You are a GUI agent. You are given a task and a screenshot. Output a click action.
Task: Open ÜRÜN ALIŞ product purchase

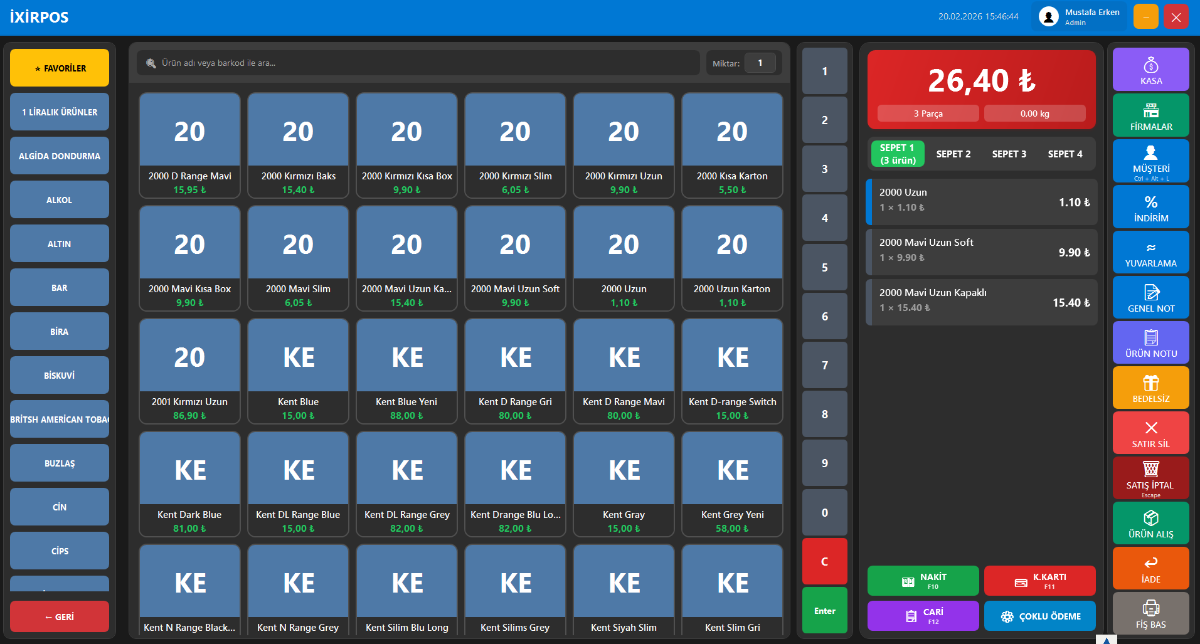[x=1150, y=523]
